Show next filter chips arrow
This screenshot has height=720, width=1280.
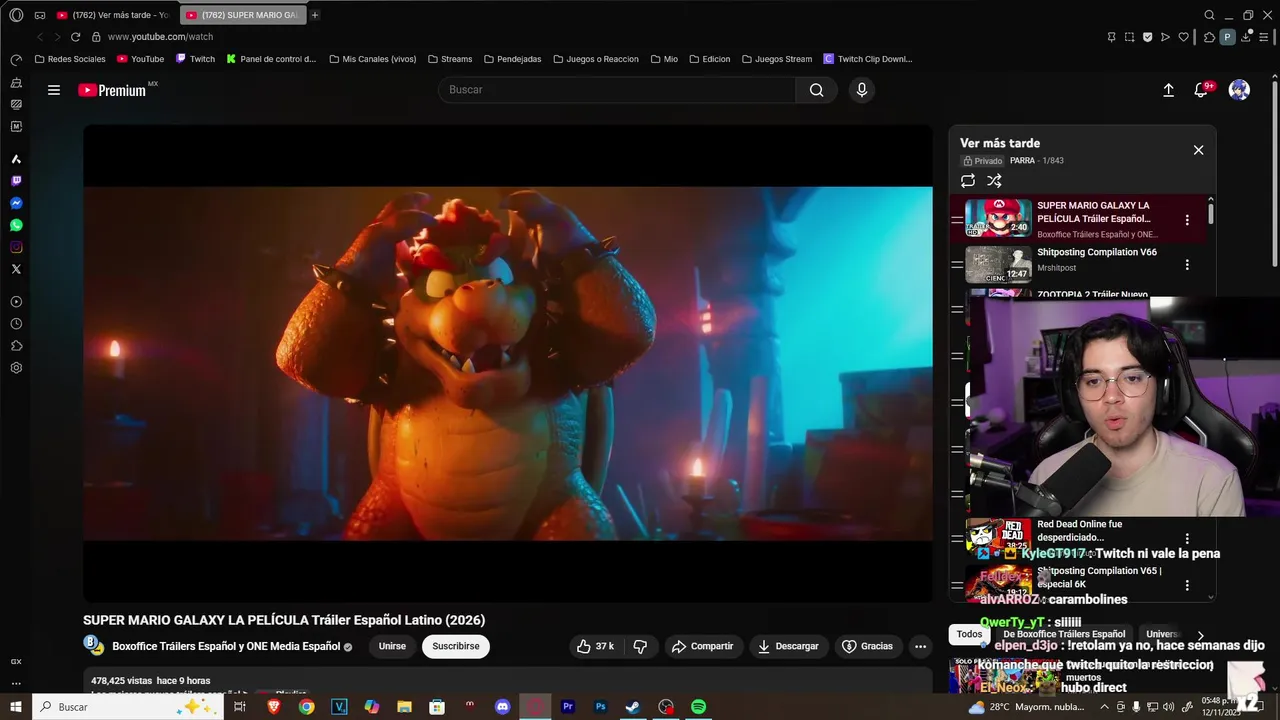(1200, 635)
